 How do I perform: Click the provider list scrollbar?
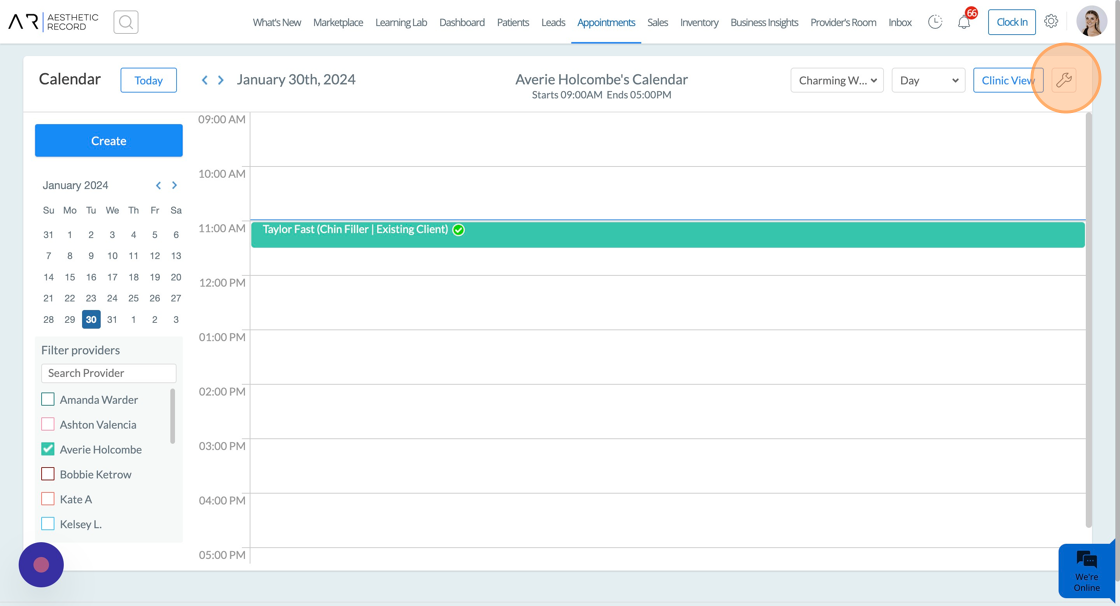[x=172, y=416]
